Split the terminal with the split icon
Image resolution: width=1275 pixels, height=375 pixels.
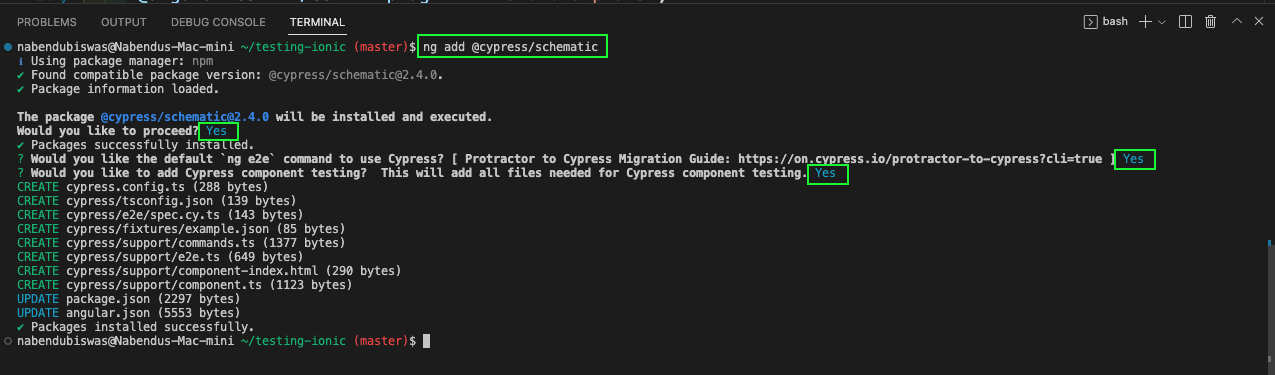pos(1185,21)
